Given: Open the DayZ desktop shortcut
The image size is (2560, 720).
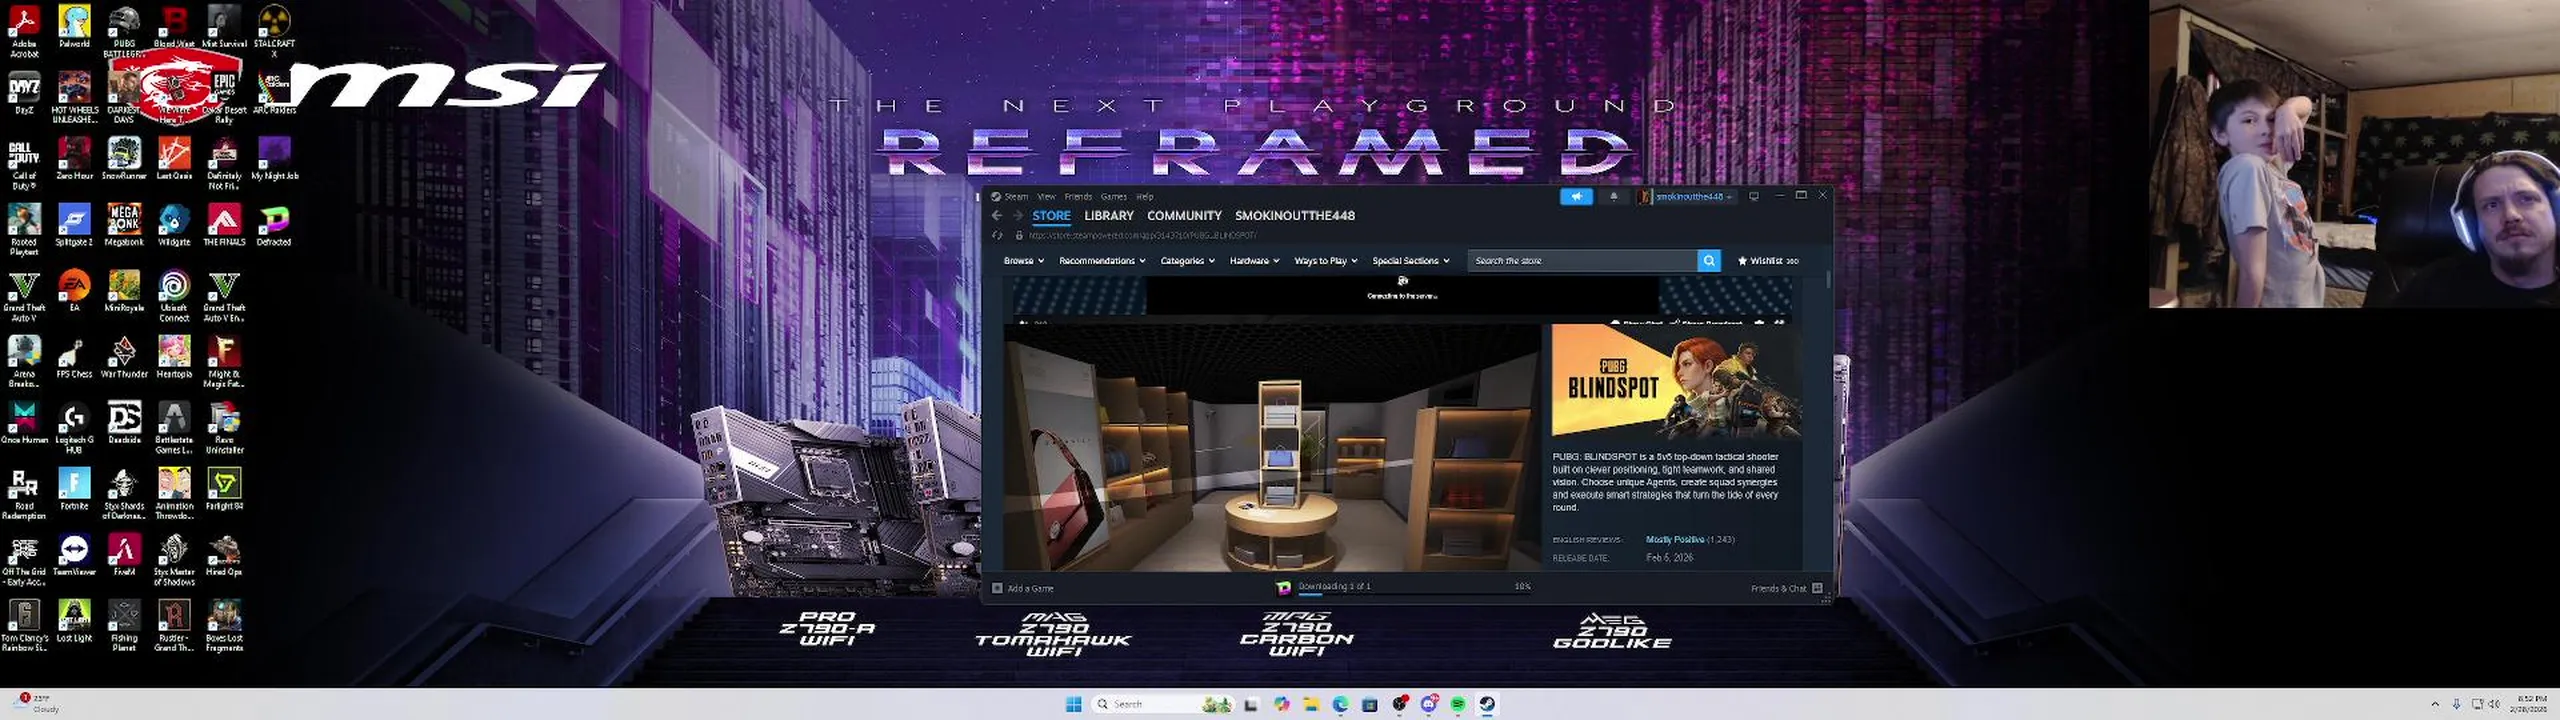Looking at the screenshot, I should point(24,93).
